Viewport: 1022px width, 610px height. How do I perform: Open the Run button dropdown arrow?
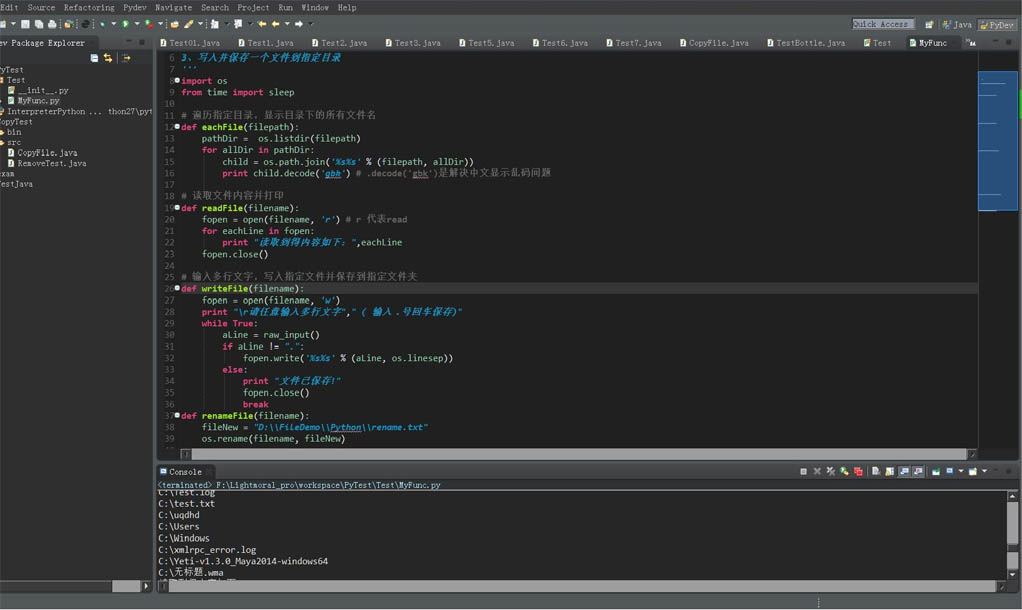(x=137, y=24)
